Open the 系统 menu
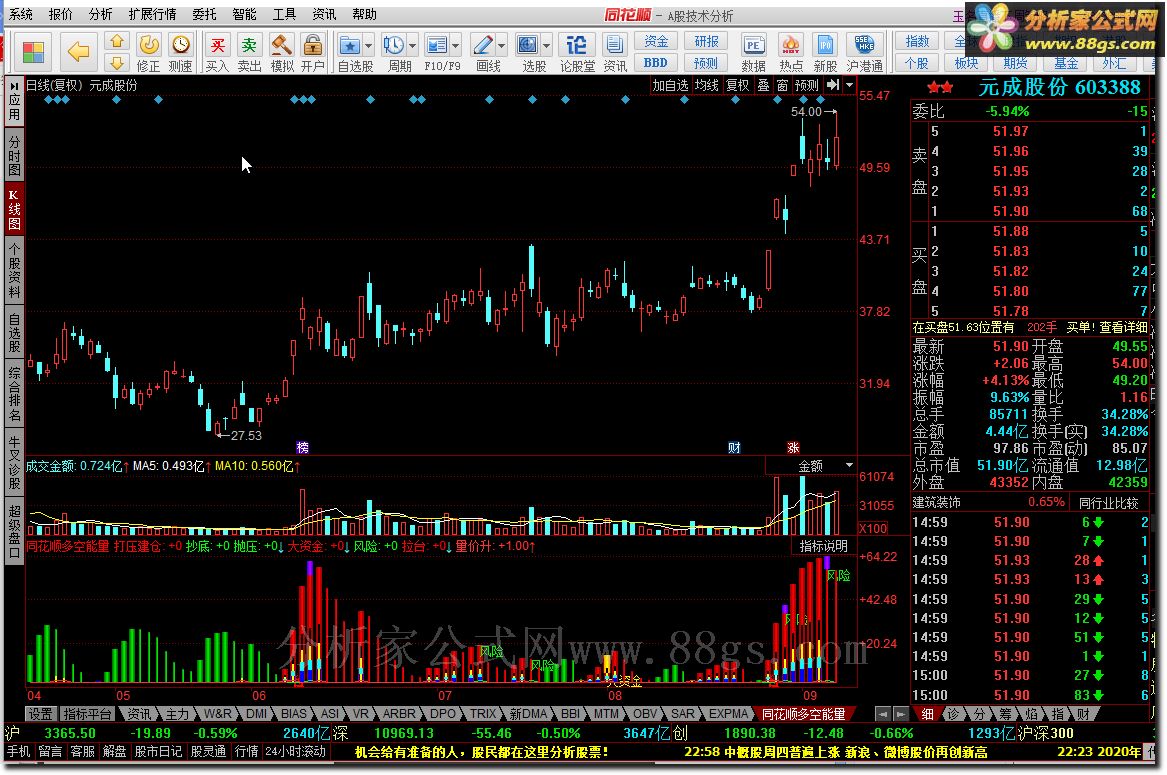The image size is (1167, 775). pyautogui.click(x=20, y=14)
